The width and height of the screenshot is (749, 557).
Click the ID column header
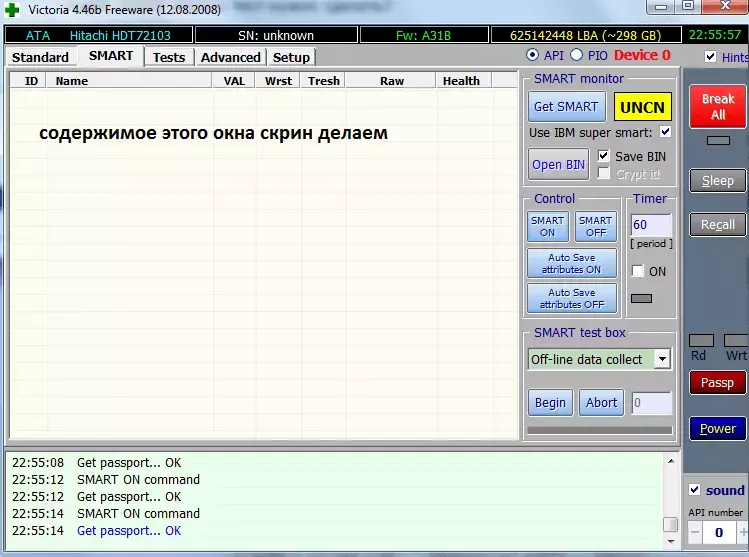pos(29,81)
